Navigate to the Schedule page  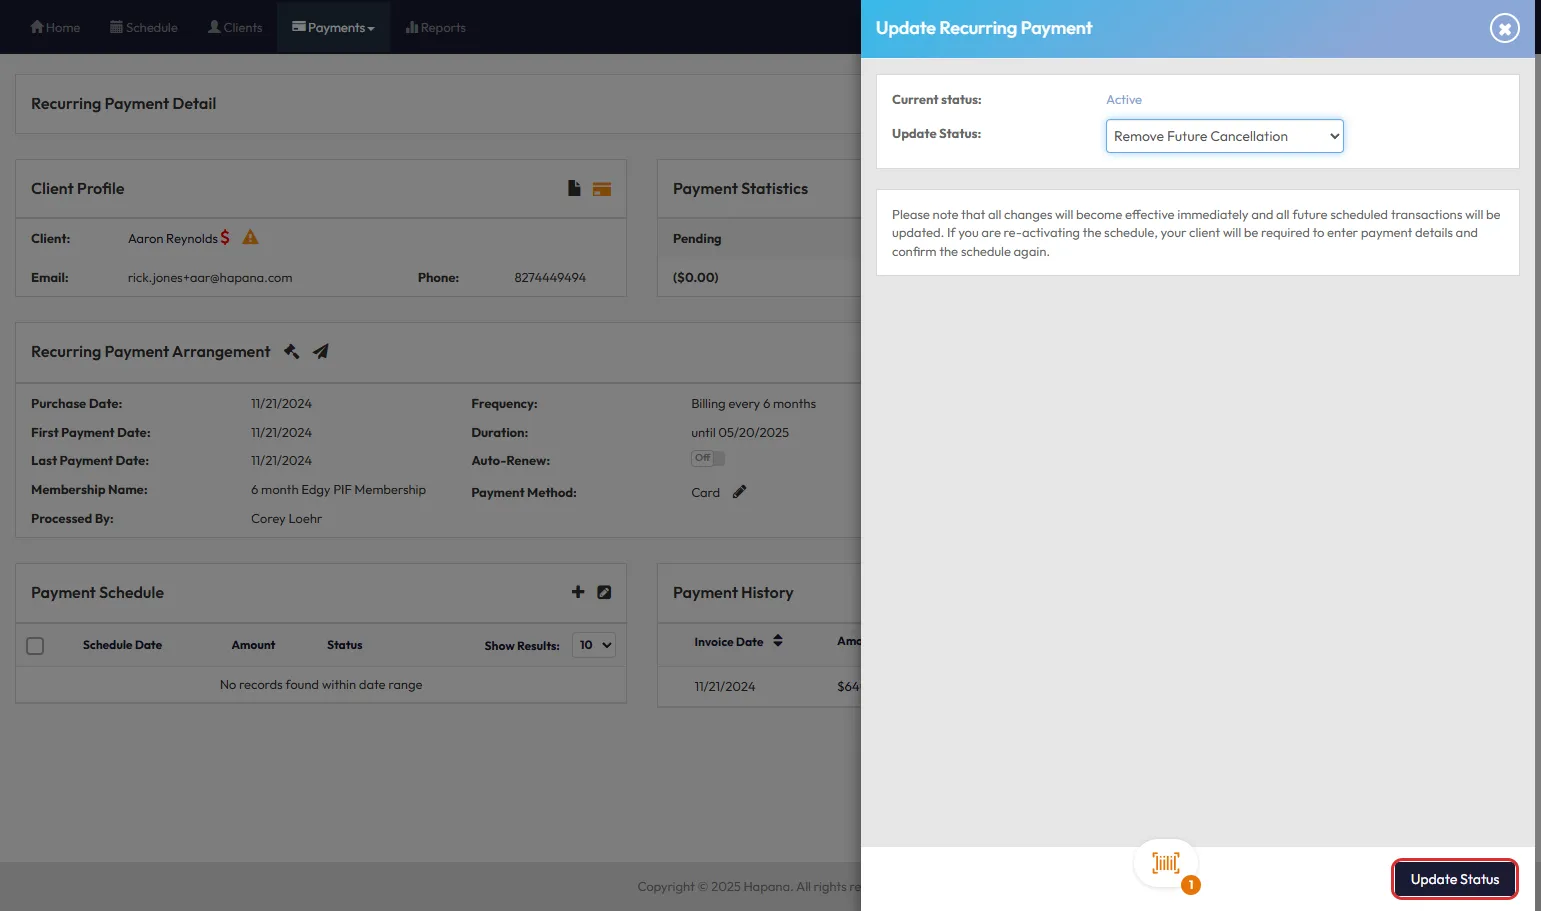[x=144, y=27]
